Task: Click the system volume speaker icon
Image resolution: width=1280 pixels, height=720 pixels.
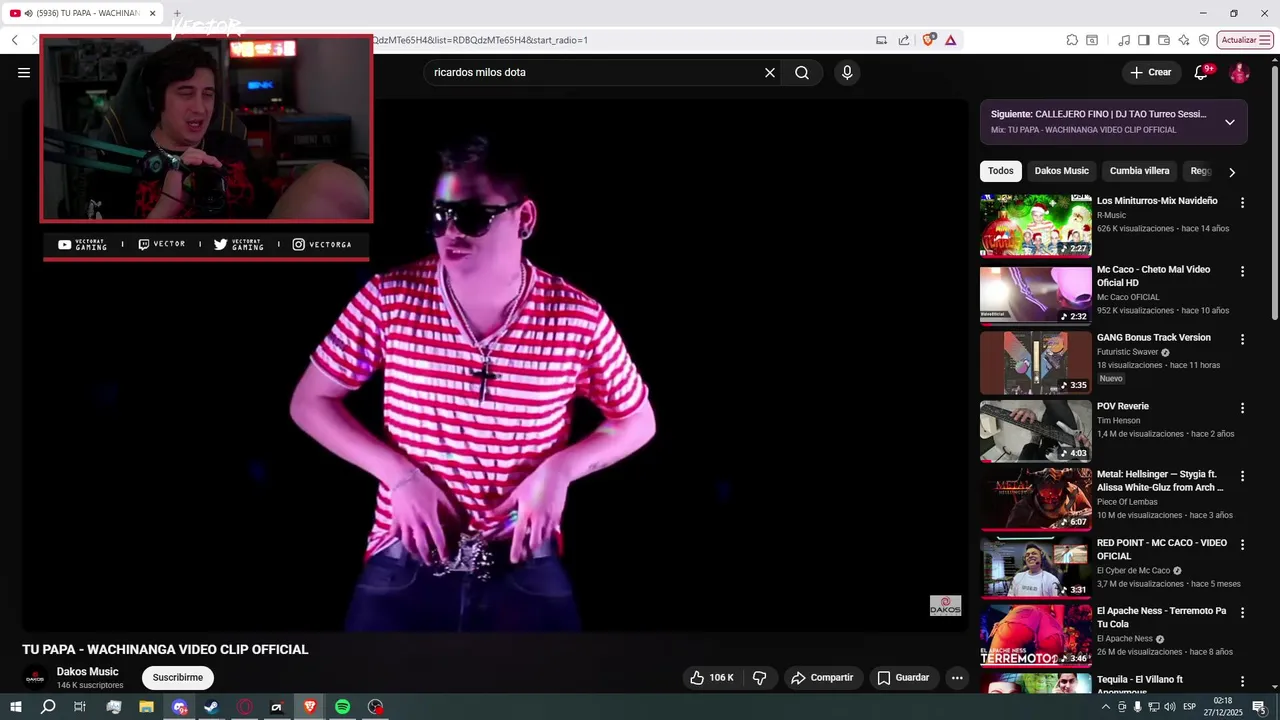Action: pos(1170,707)
